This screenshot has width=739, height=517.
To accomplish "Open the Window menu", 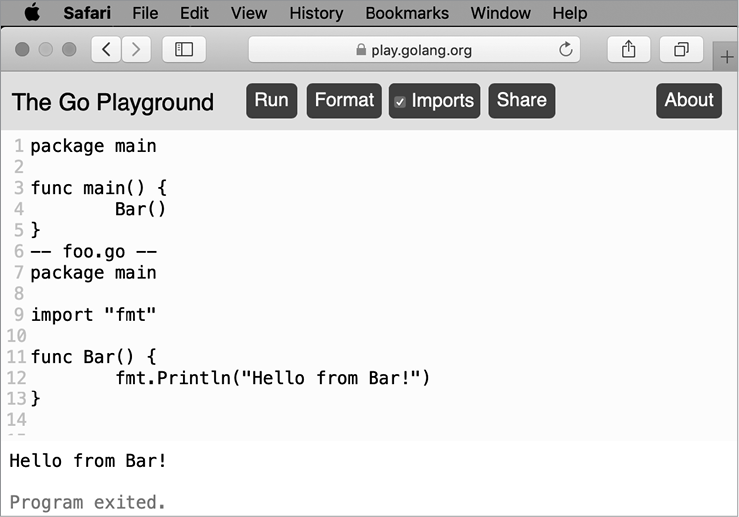I will 500,13.
